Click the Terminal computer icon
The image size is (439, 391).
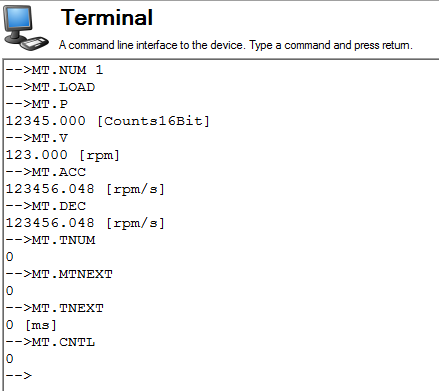click(x=26, y=28)
